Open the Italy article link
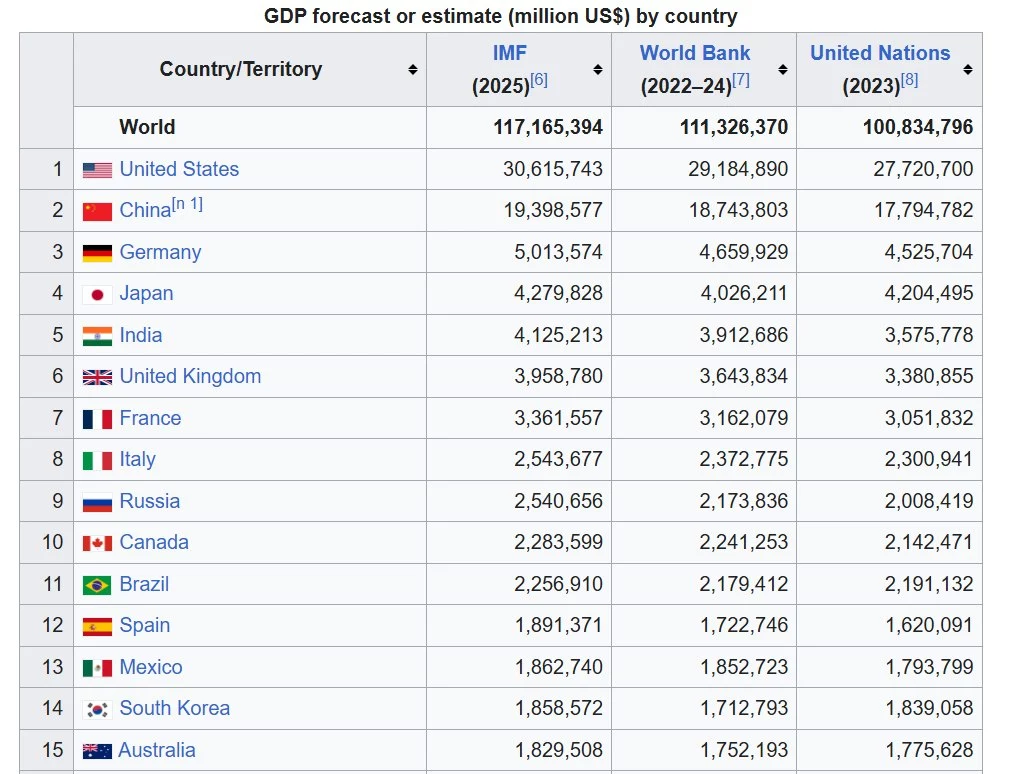Screen dimensions: 1009x774 tap(138, 459)
